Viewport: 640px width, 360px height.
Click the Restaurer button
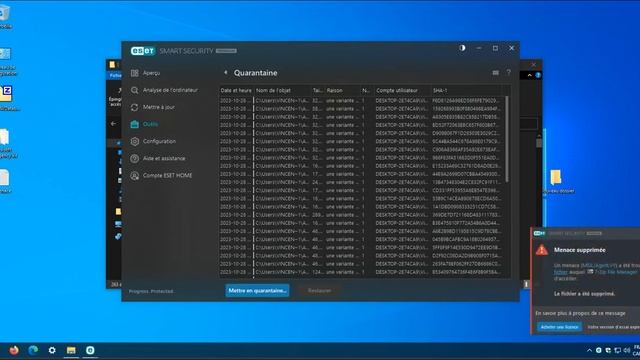pos(320,291)
